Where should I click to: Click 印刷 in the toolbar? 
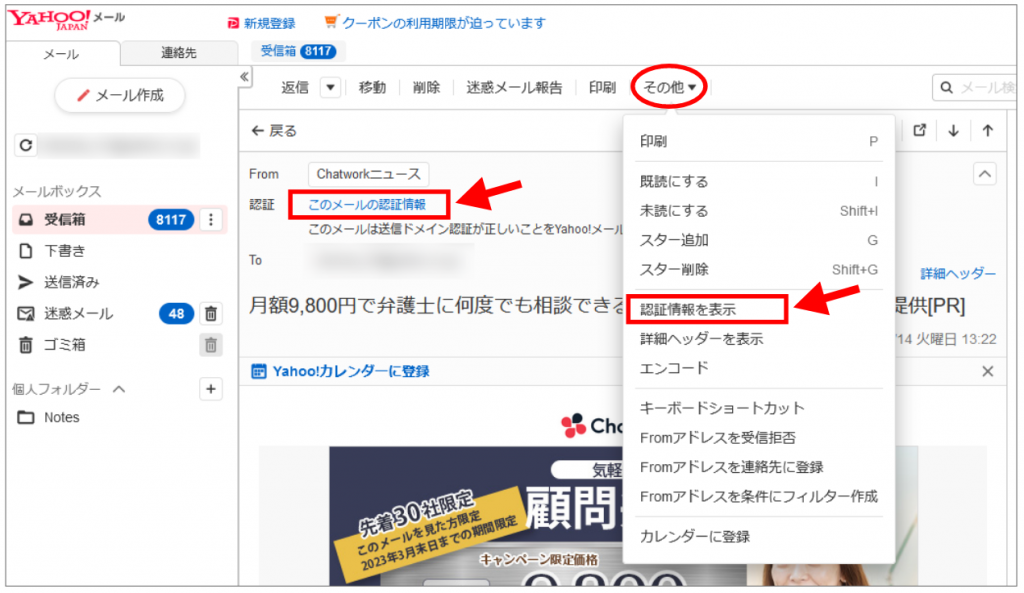coord(602,88)
